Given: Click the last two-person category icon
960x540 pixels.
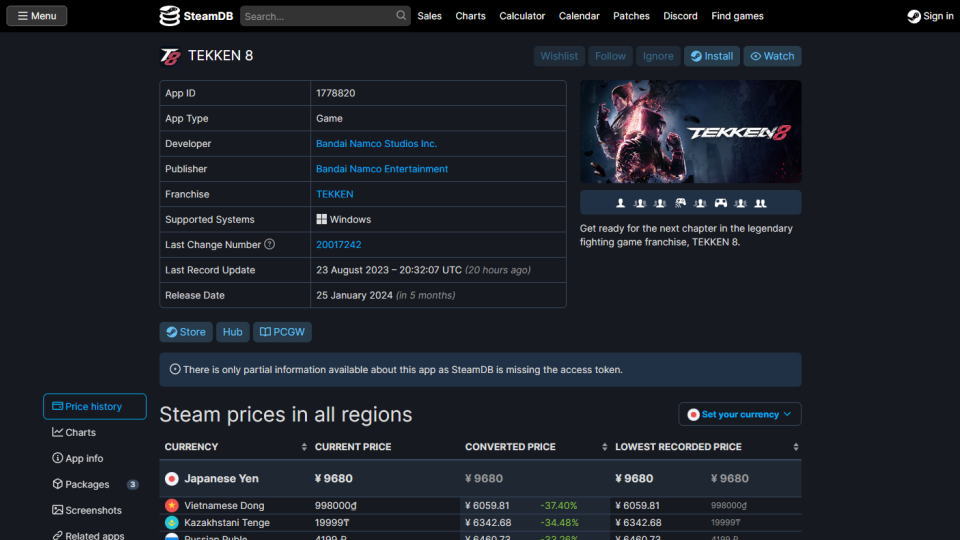Looking at the screenshot, I should click(760, 203).
